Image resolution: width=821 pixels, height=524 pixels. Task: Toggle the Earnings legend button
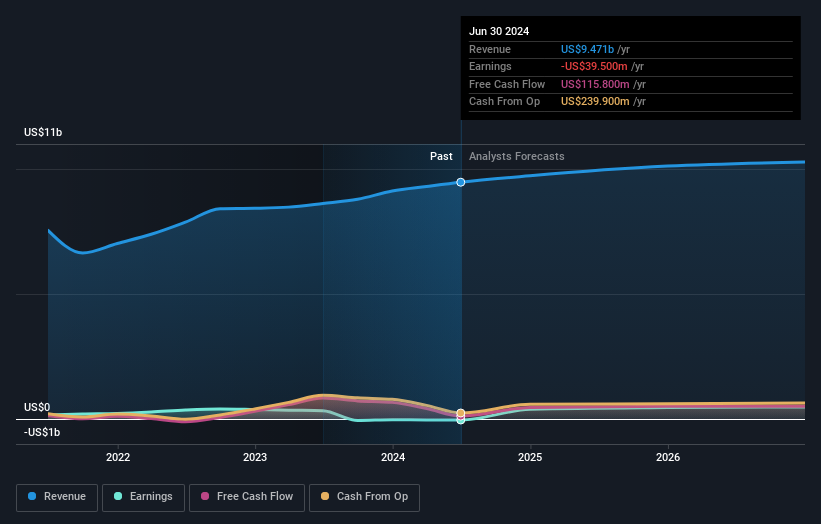143,497
